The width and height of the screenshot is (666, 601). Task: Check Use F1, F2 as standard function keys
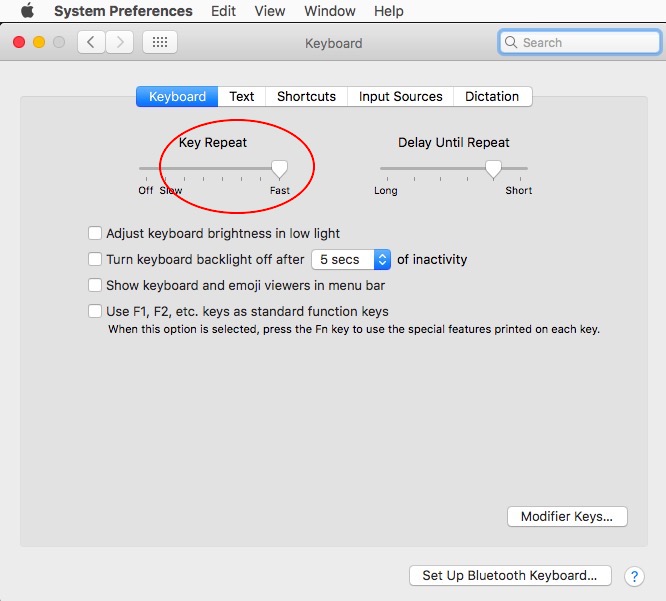coord(95,311)
